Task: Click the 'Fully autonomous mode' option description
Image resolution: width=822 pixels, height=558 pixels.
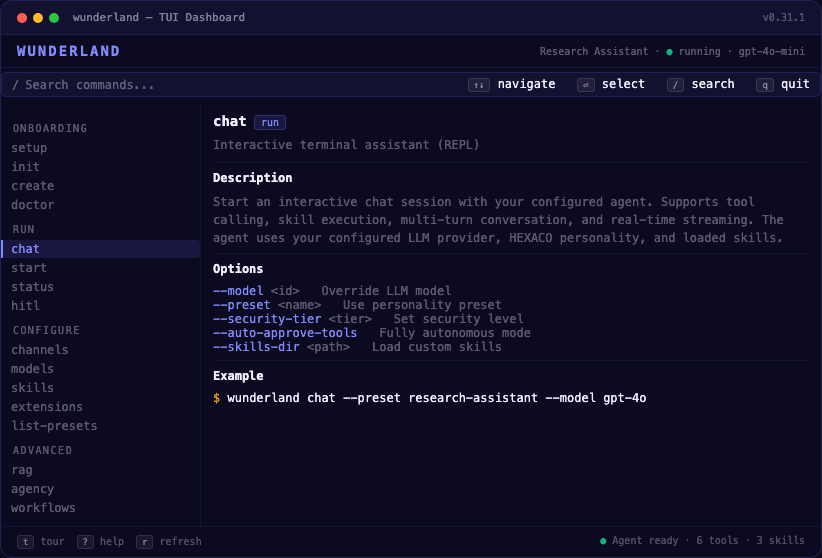Action: tap(455, 333)
